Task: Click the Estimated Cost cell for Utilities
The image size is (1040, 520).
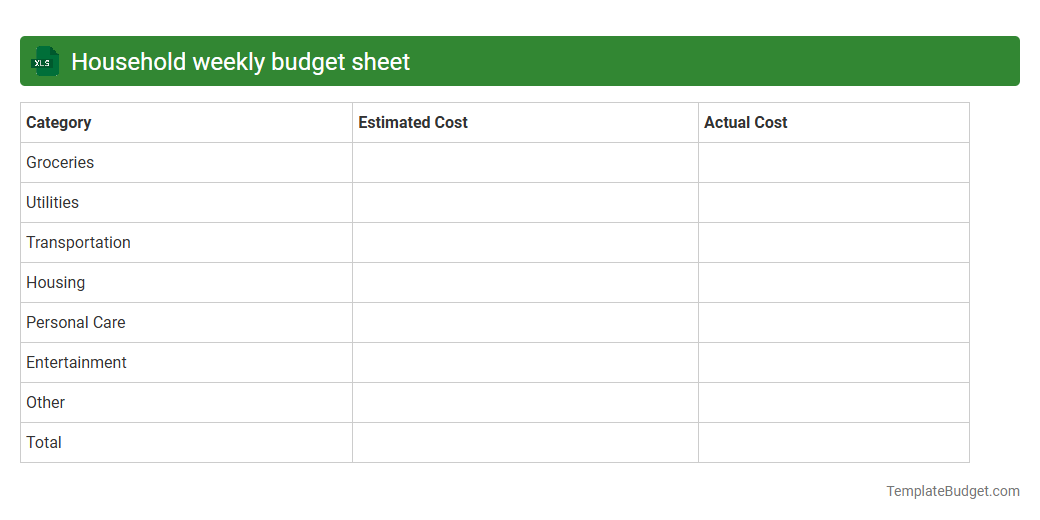Action: [525, 202]
